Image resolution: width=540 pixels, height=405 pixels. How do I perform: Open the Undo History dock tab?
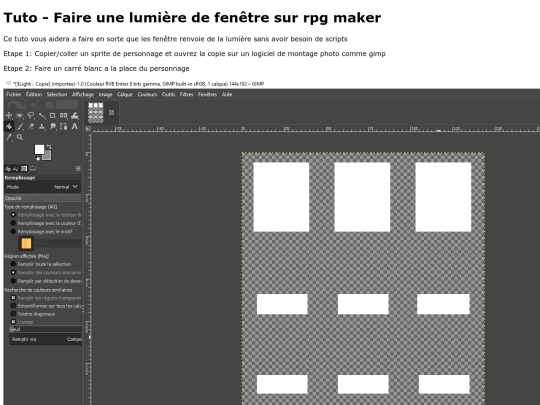tap(16, 168)
